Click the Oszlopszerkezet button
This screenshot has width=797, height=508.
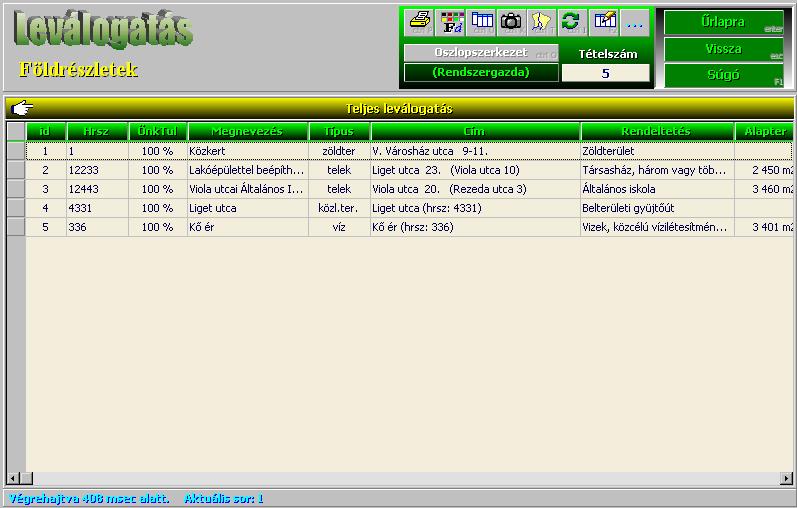(481, 52)
